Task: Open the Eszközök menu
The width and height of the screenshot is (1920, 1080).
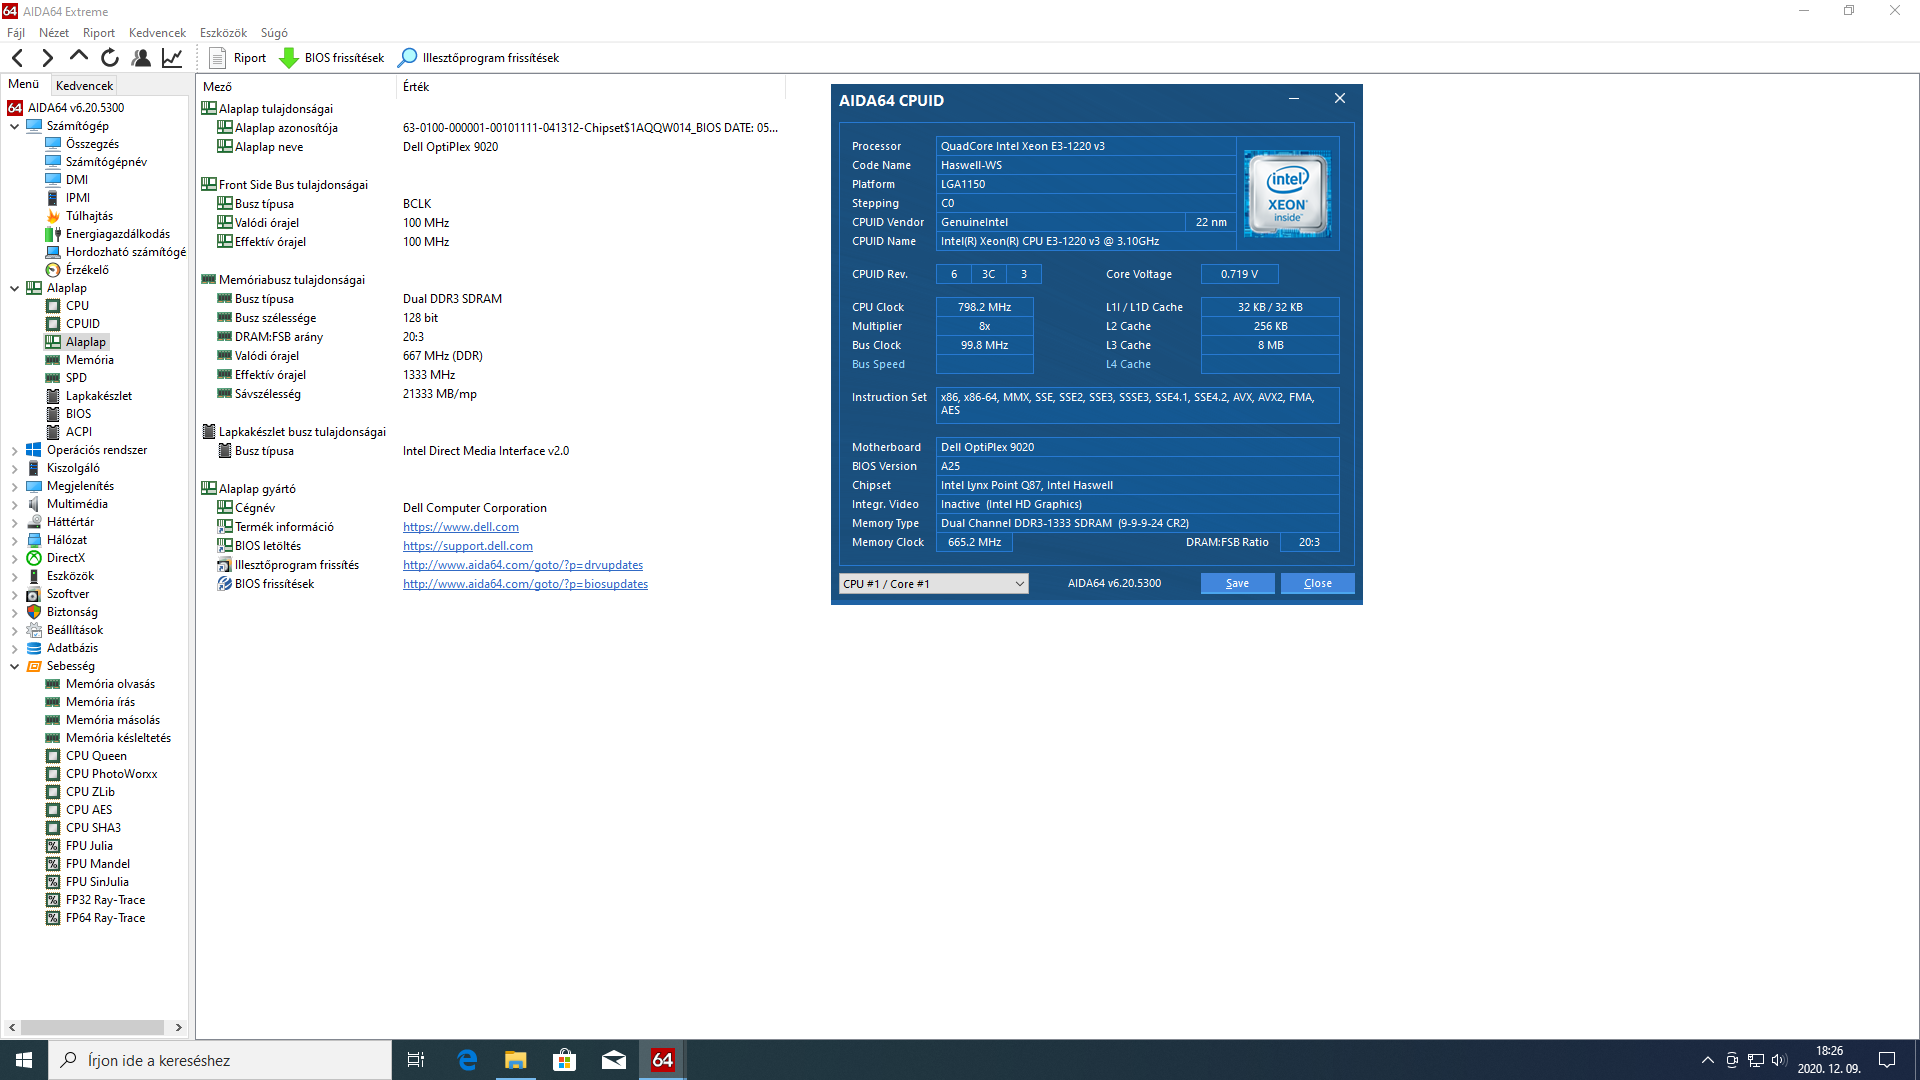Action: [223, 33]
